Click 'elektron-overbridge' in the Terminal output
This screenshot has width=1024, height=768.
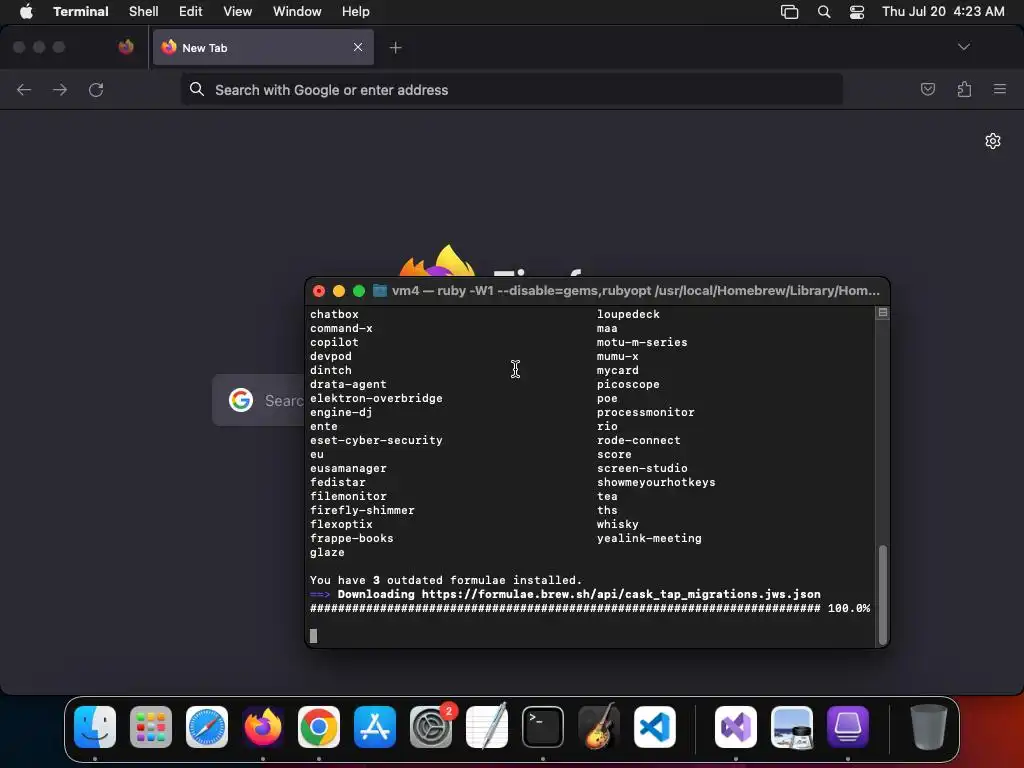(376, 398)
